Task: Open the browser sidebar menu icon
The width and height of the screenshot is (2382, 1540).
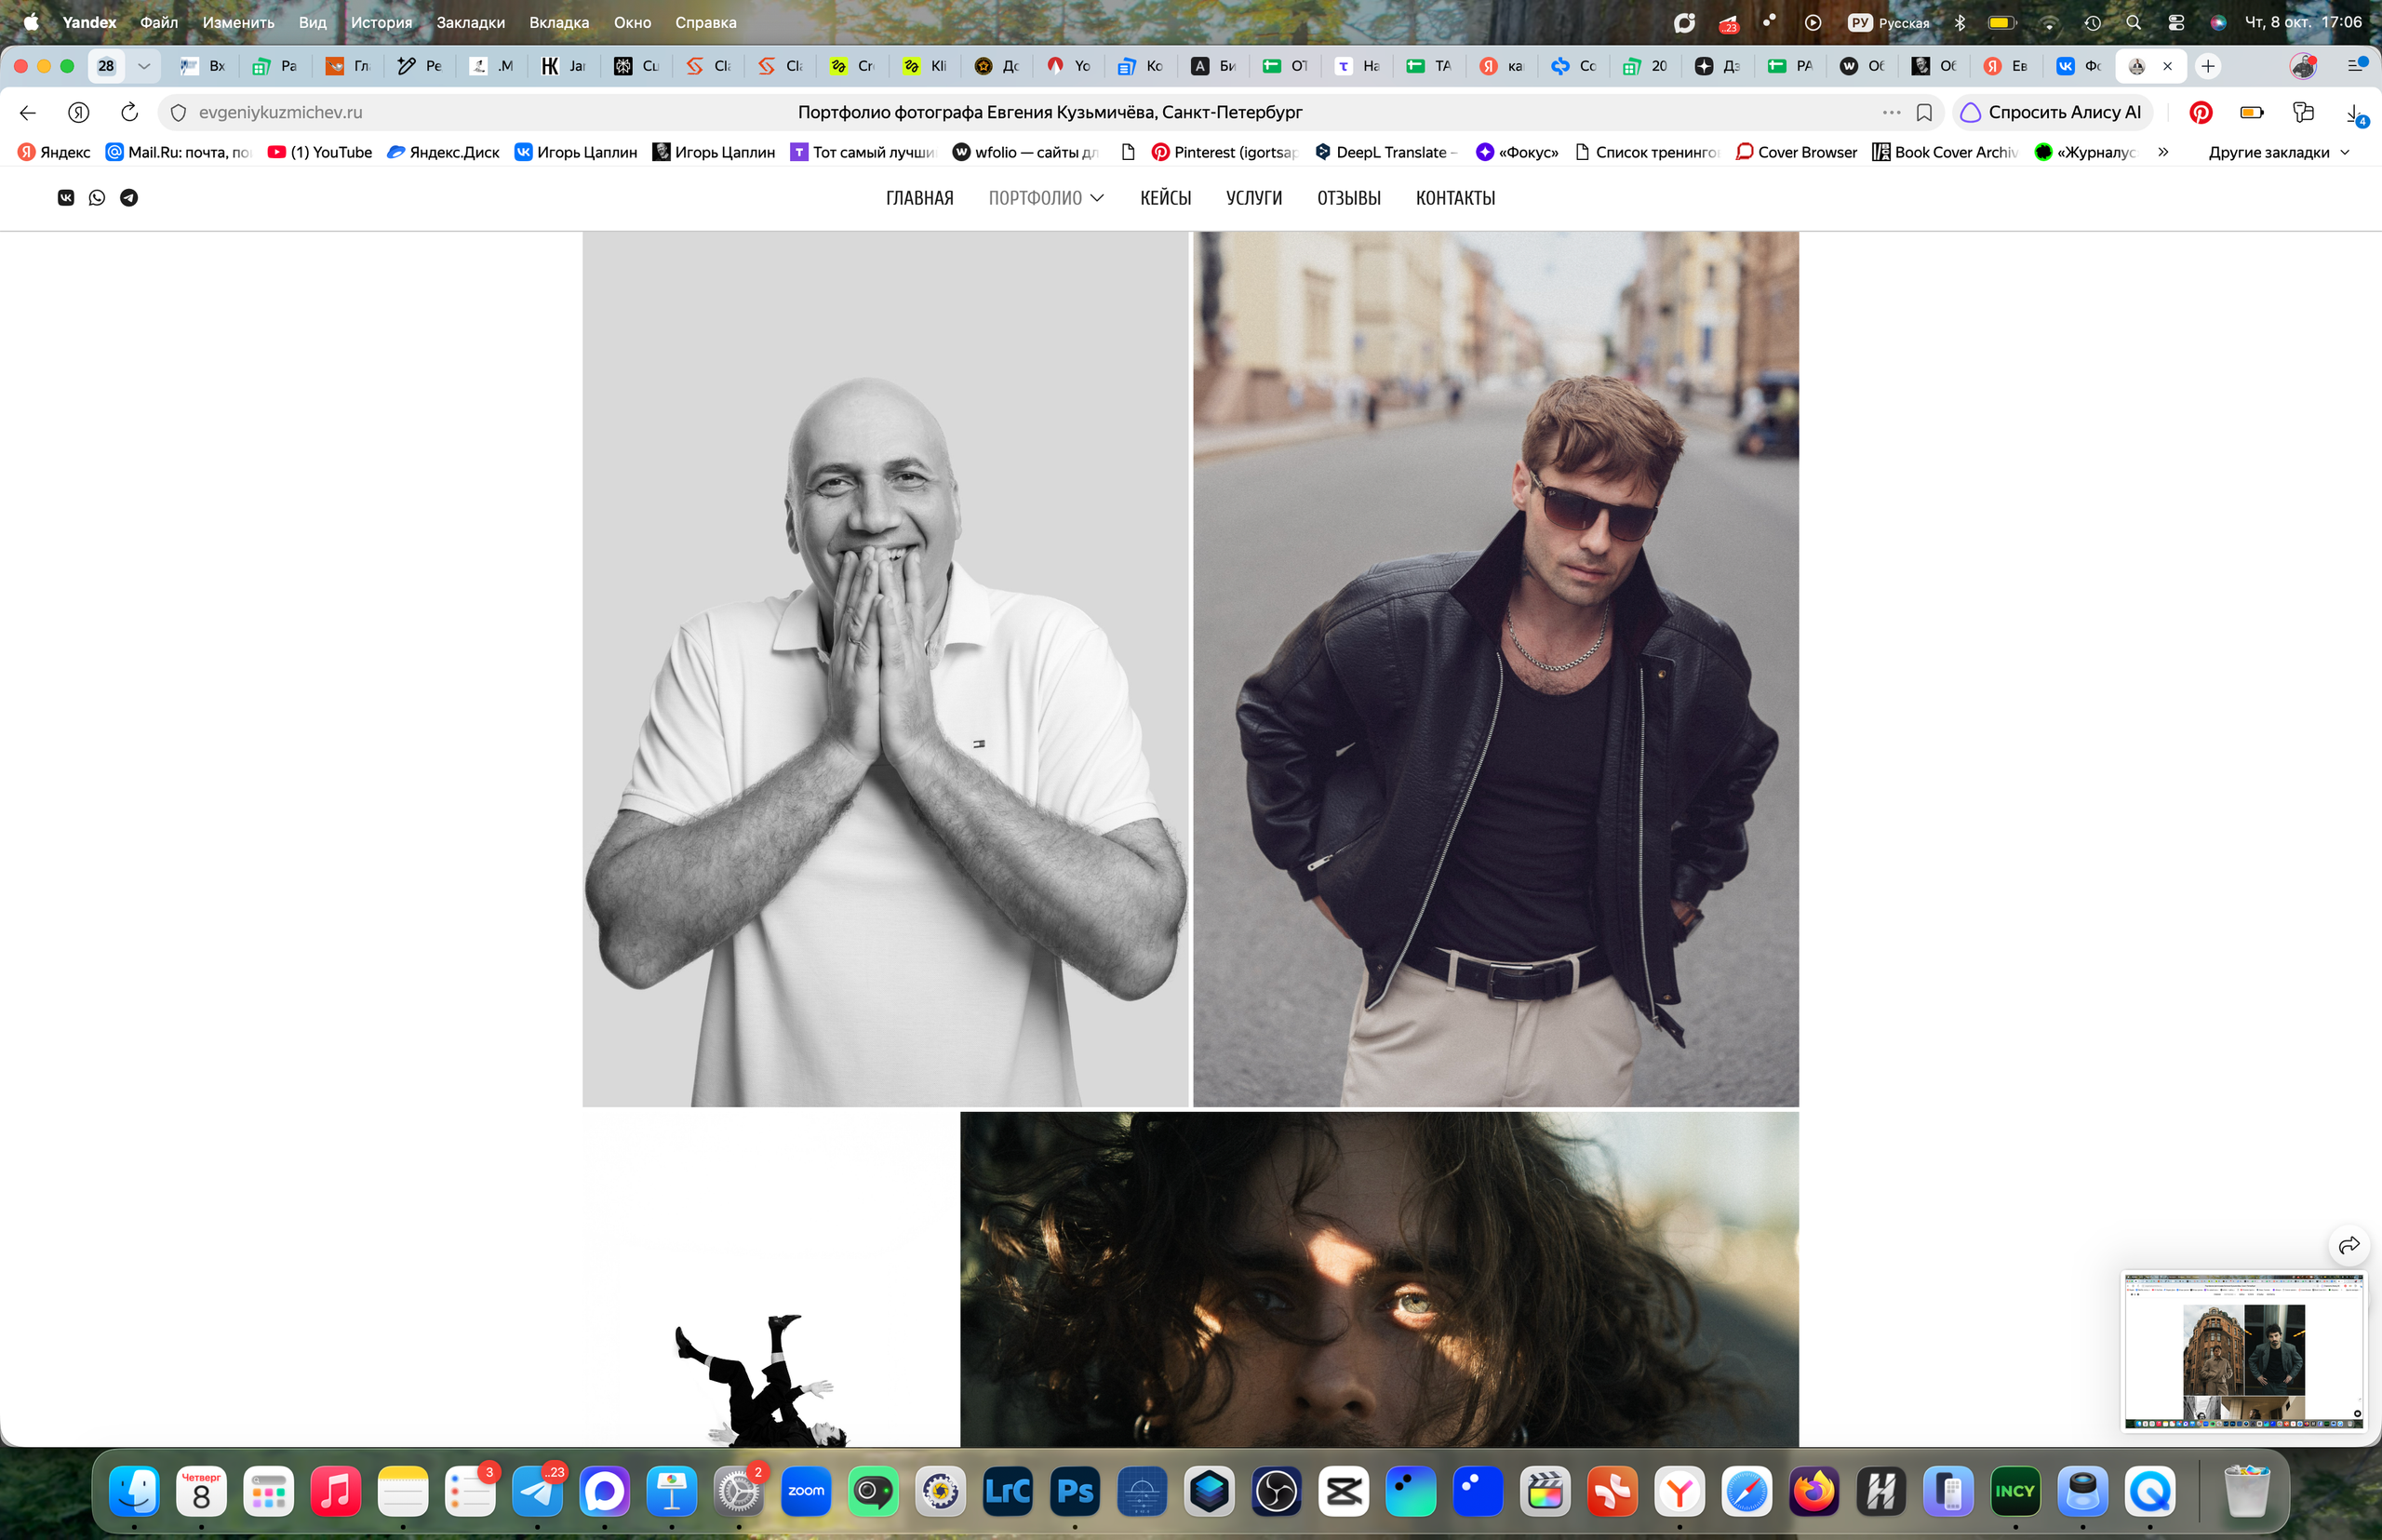Action: [2356, 65]
